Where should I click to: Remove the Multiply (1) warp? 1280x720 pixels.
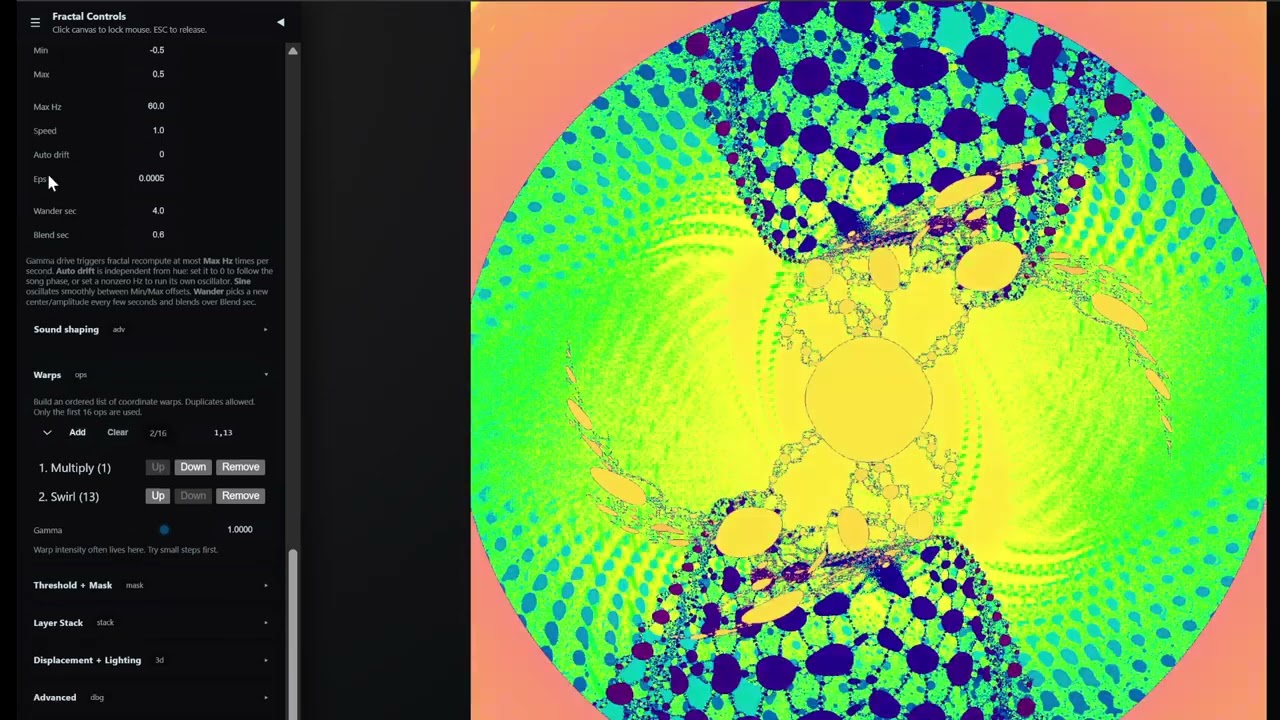coord(240,467)
